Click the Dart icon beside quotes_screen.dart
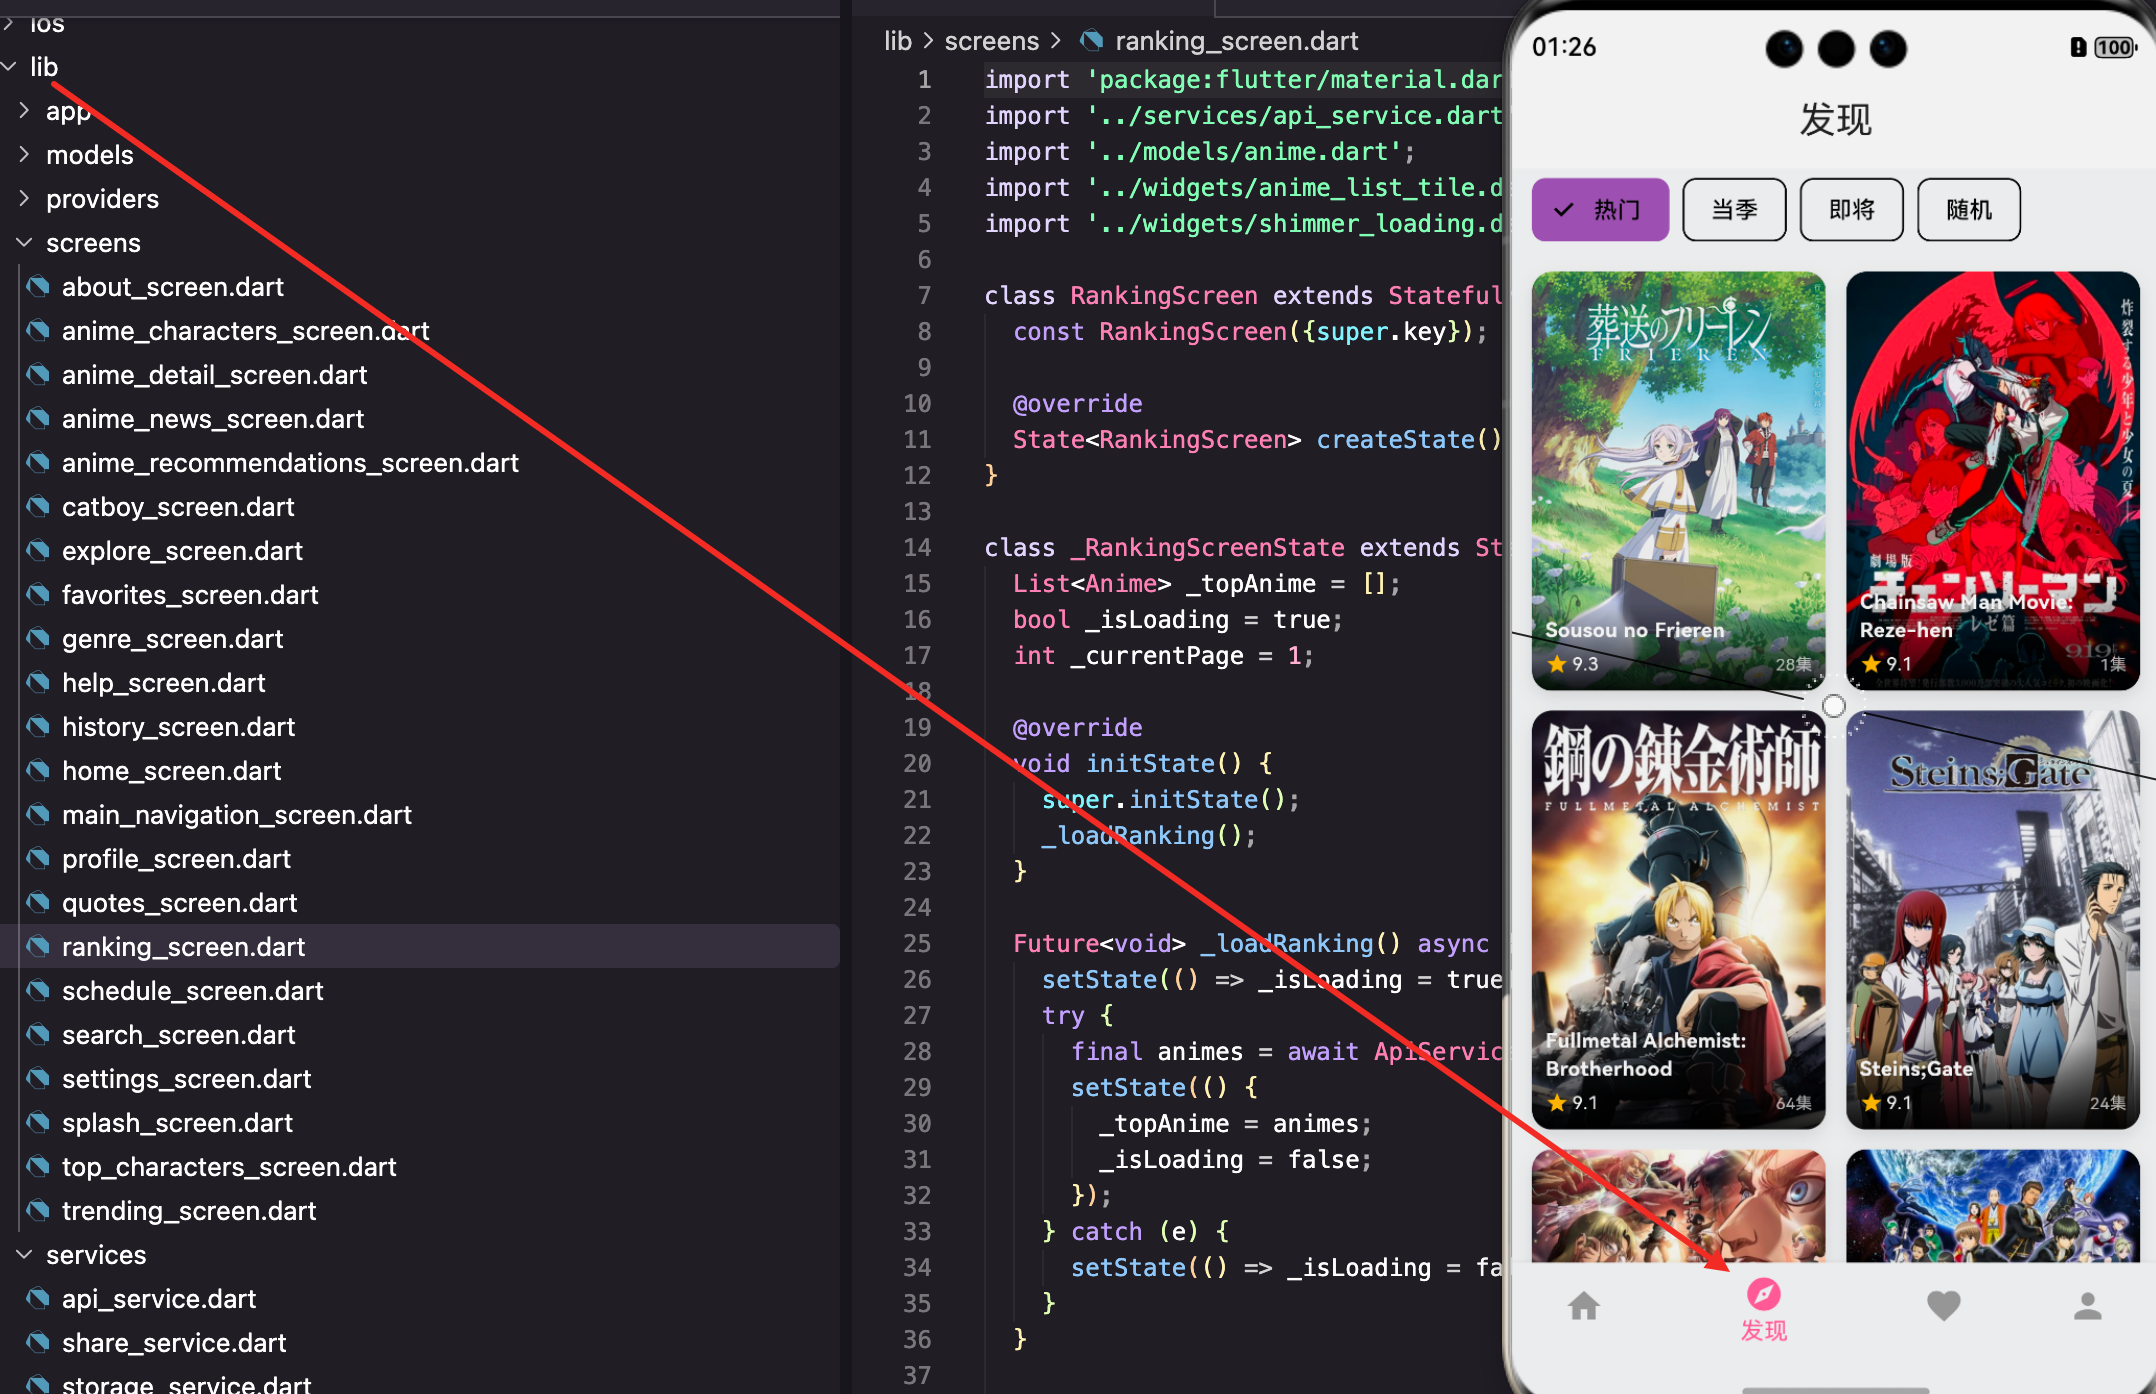The width and height of the screenshot is (2156, 1394). [38, 903]
